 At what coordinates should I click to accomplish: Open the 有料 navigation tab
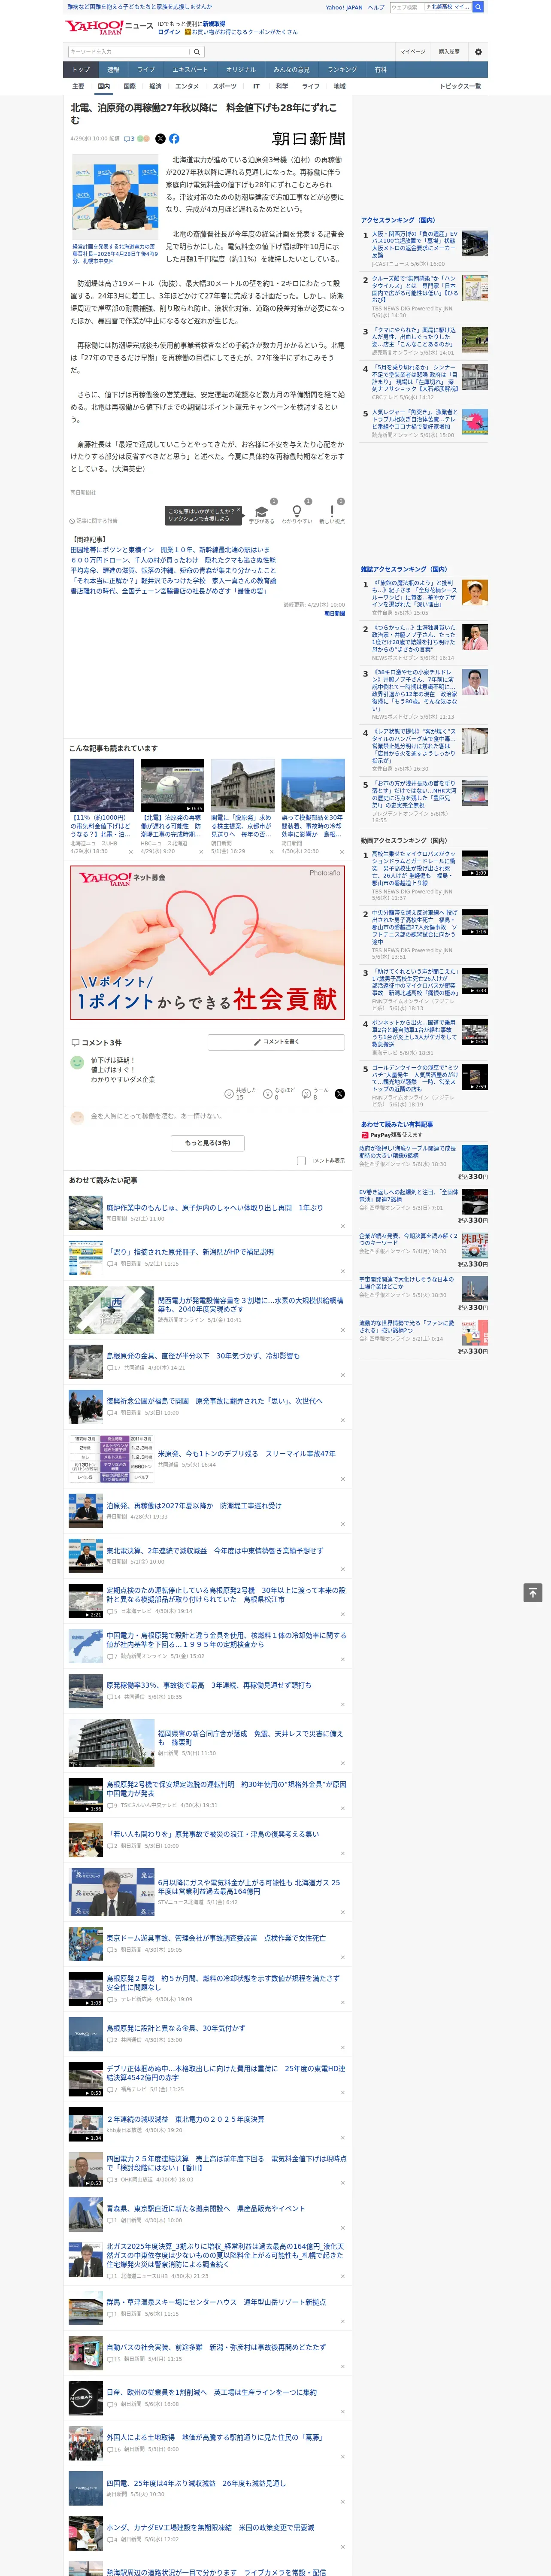[x=380, y=69]
